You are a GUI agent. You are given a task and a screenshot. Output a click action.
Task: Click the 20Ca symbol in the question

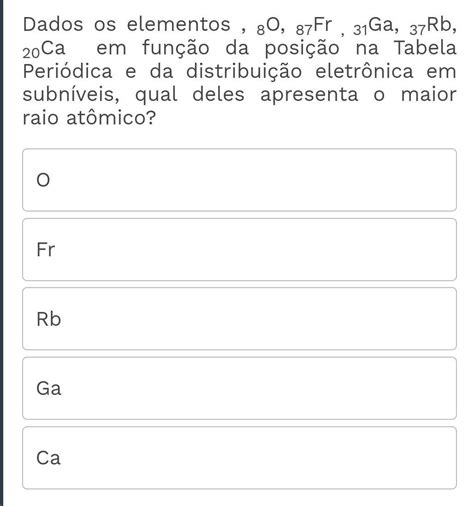tap(44, 49)
